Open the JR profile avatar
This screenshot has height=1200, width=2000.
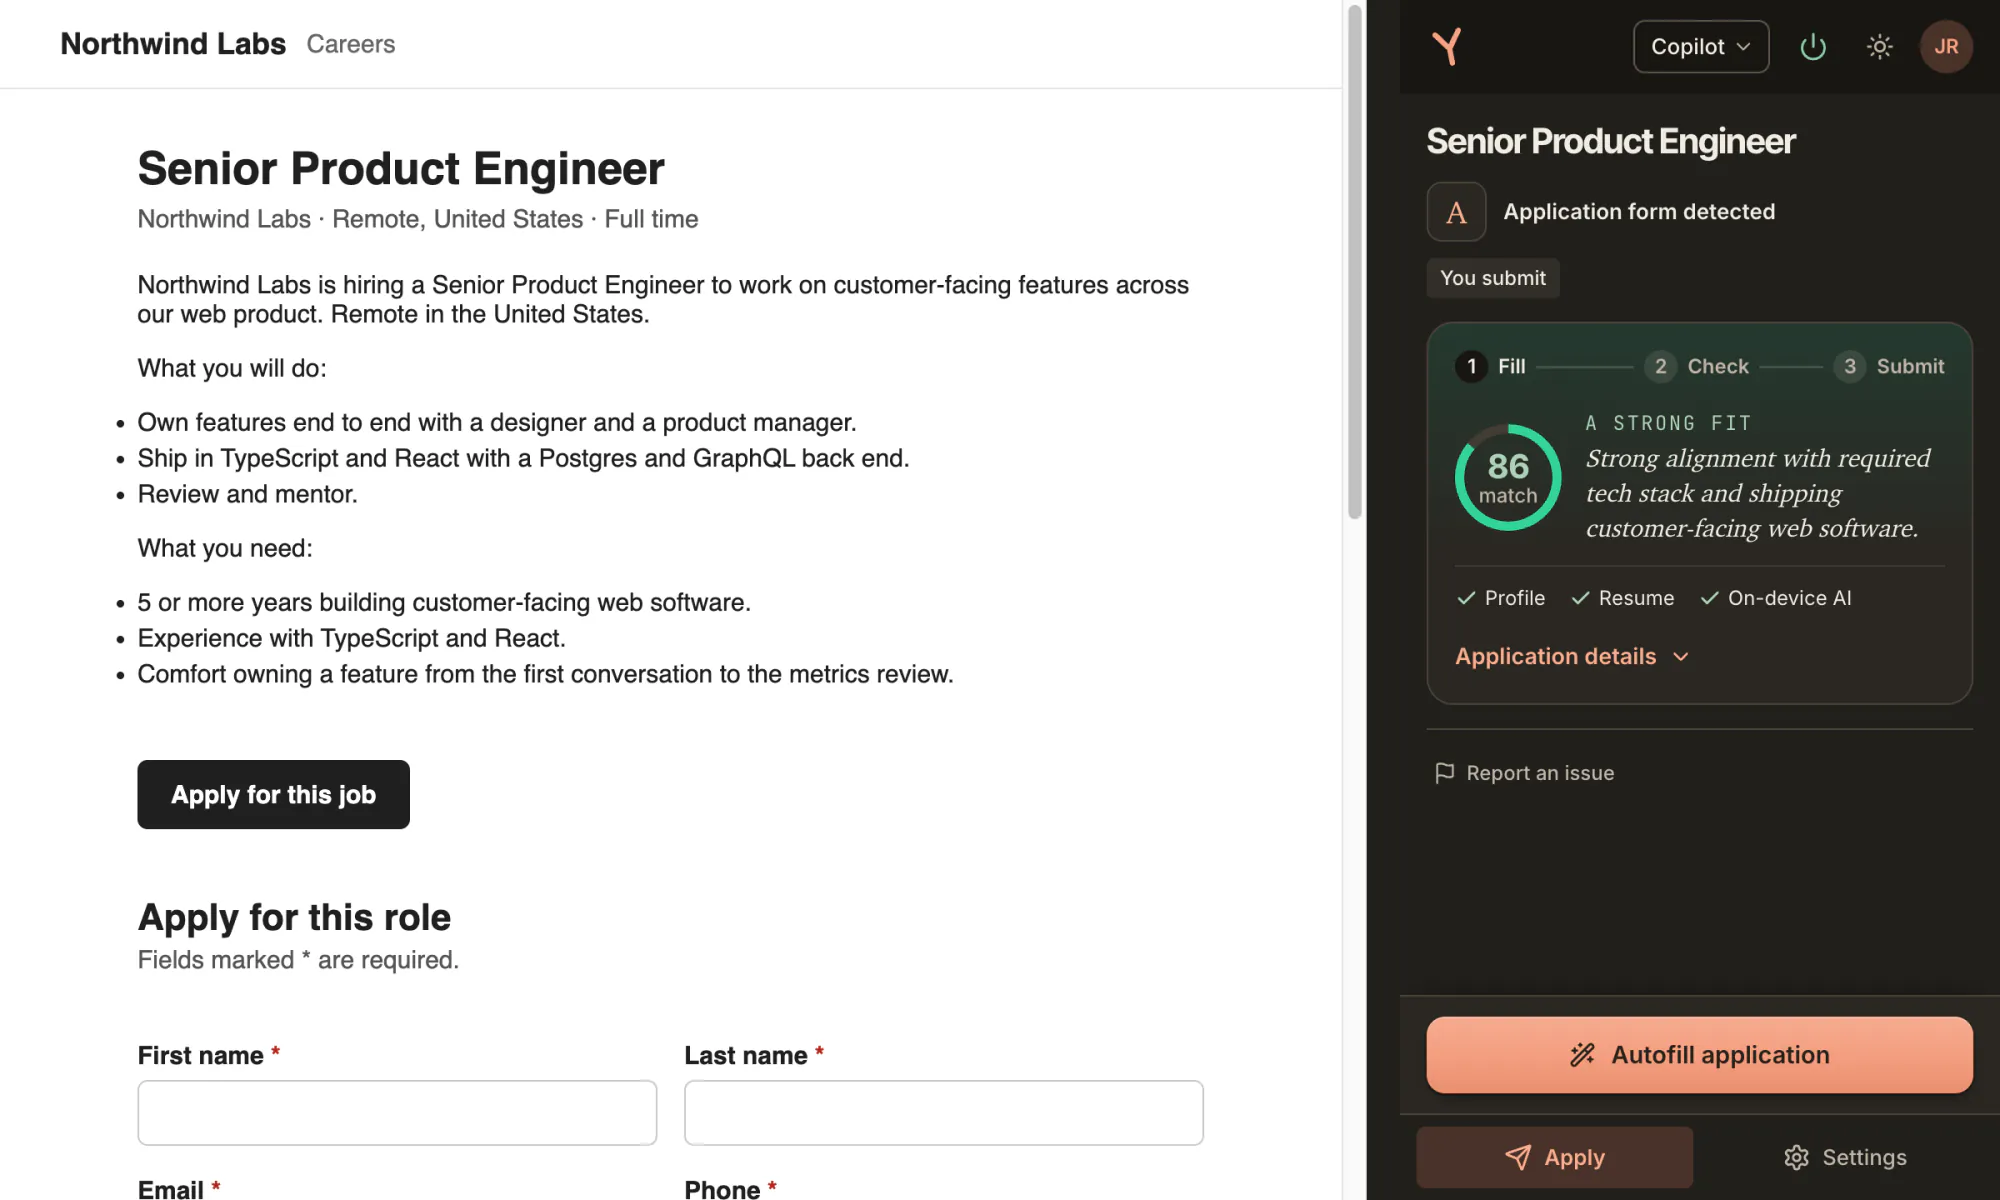[x=1946, y=47]
